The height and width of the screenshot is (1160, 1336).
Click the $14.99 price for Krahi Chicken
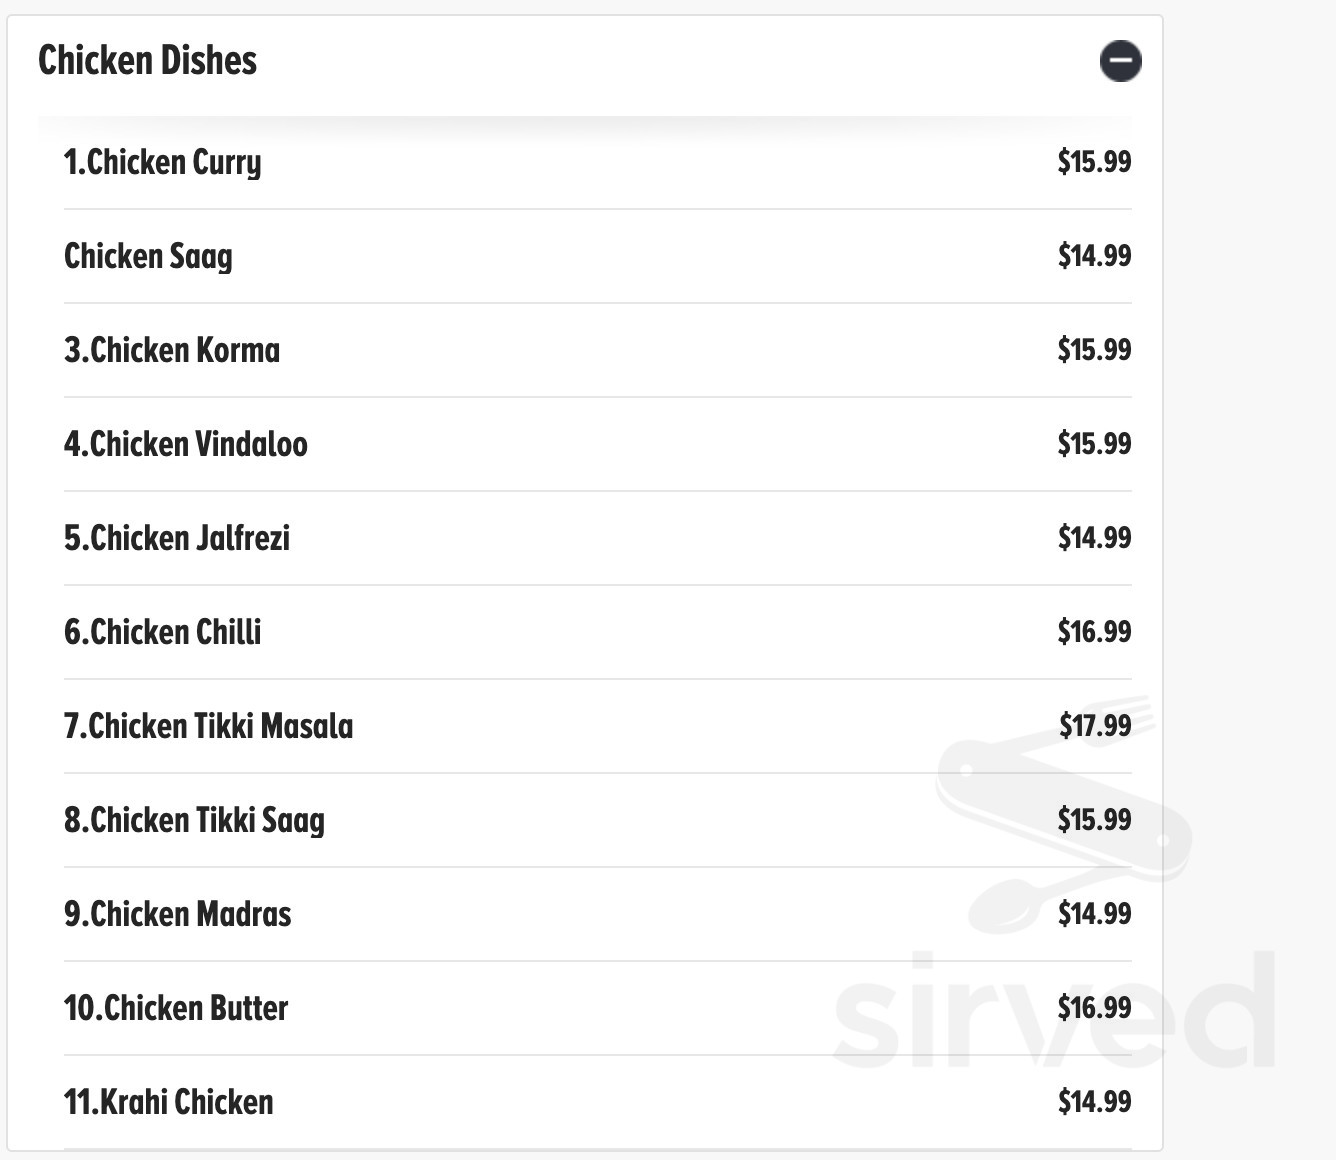pos(1094,1102)
